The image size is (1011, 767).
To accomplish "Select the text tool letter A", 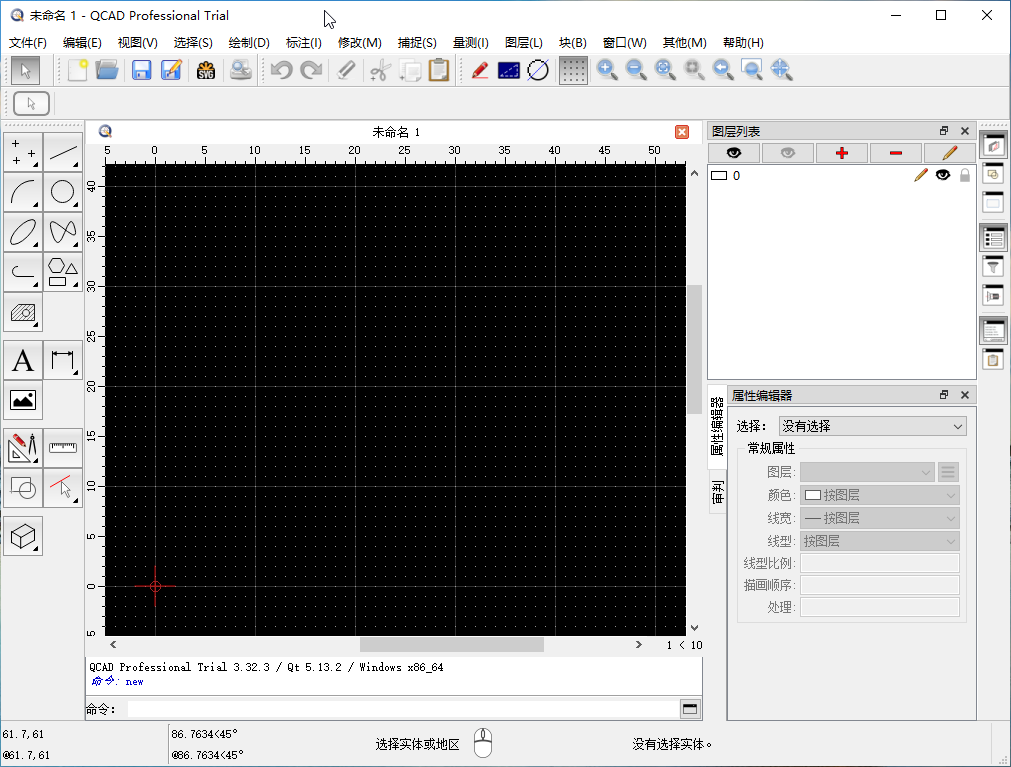I will [x=23, y=360].
